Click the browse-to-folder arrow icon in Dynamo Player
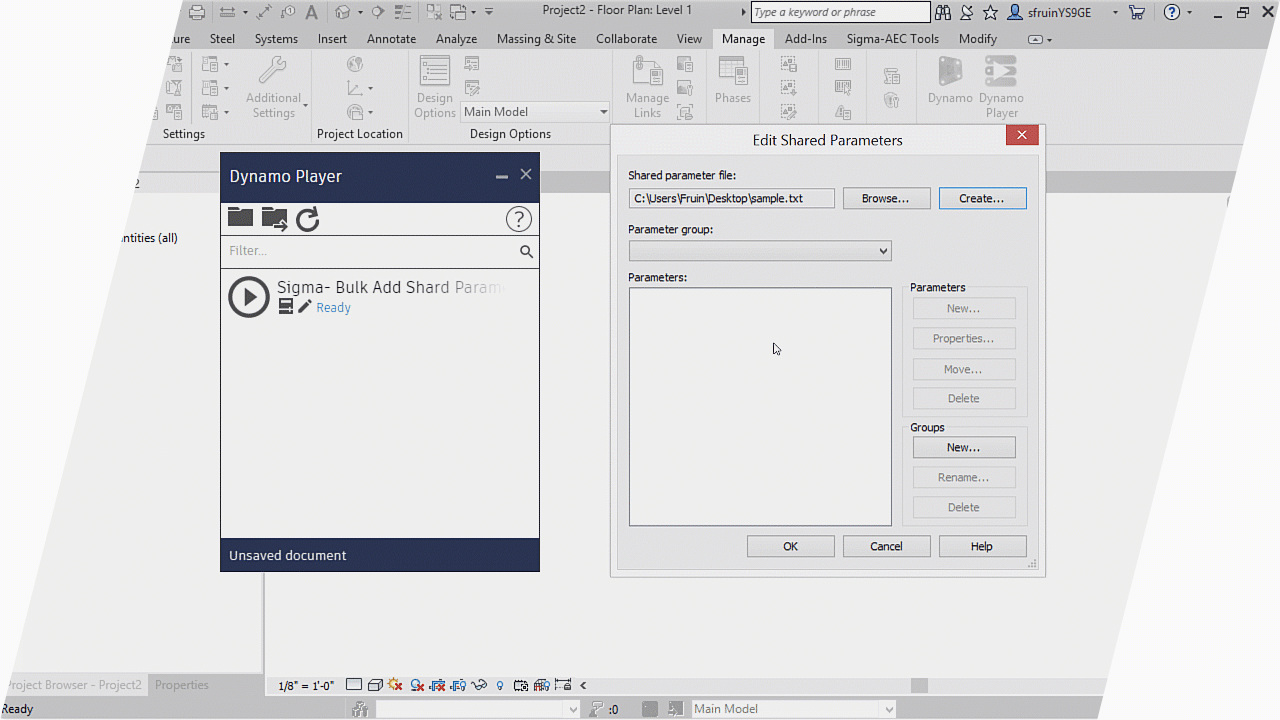Screen dimensions: 1280x720 coord(274,218)
